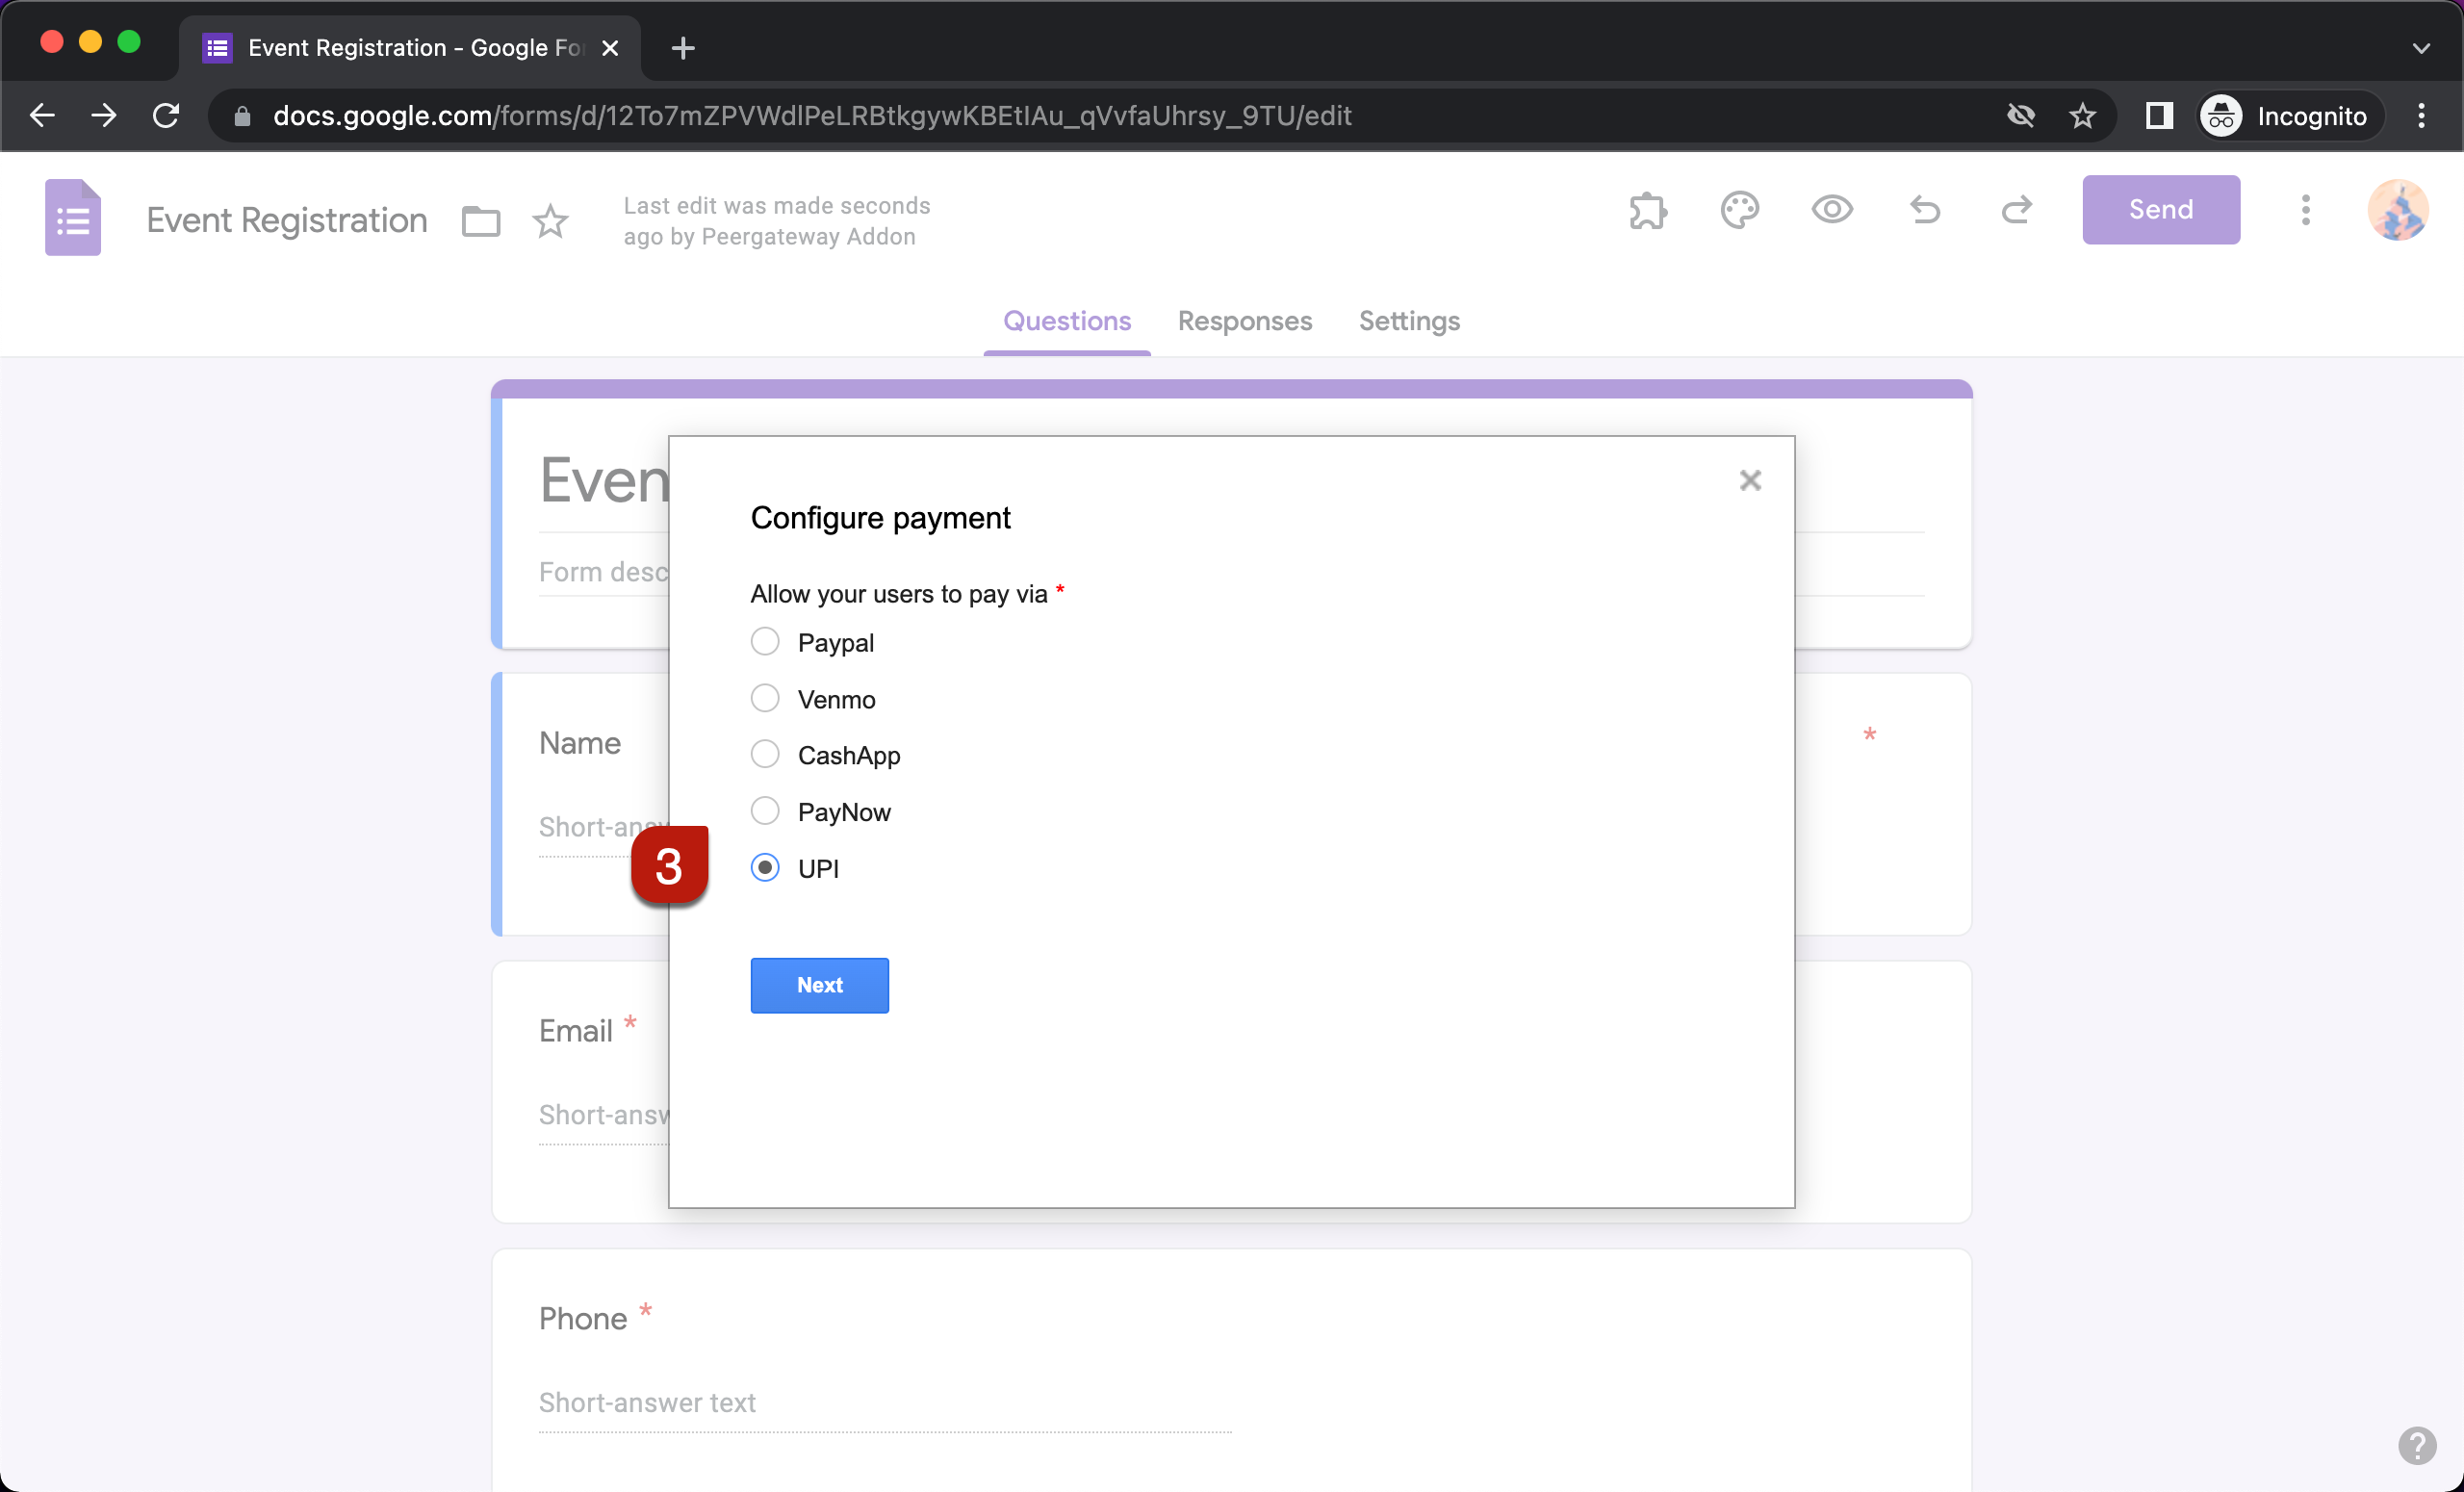
Task: Click the Preview eye icon
Action: [x=1831, y=210]
